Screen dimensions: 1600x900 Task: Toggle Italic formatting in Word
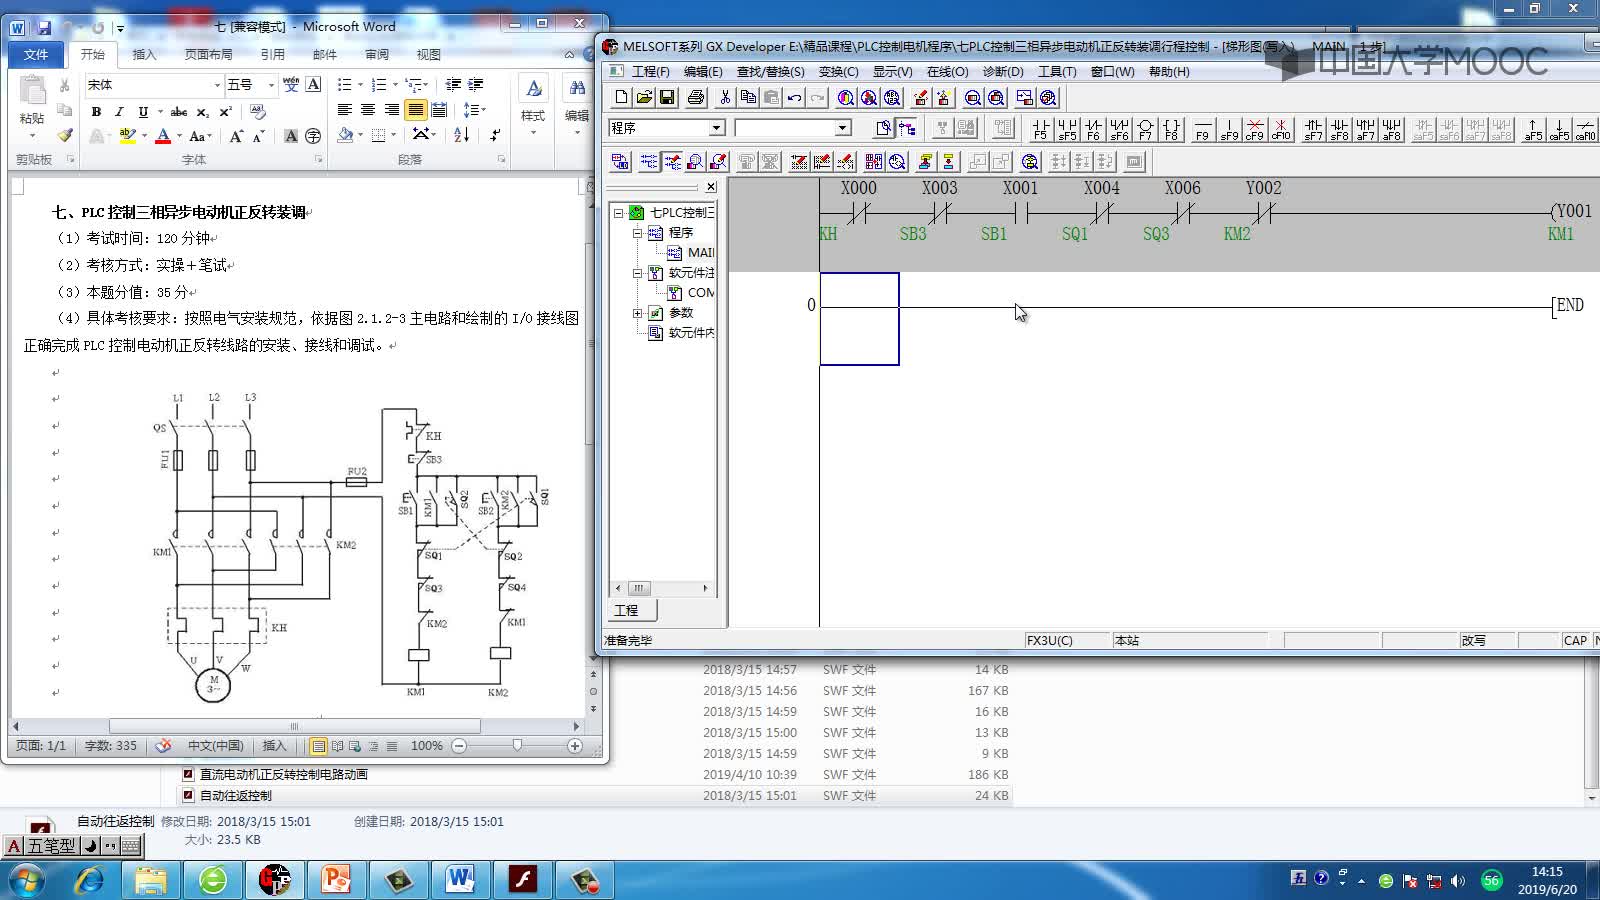(119, 111)
